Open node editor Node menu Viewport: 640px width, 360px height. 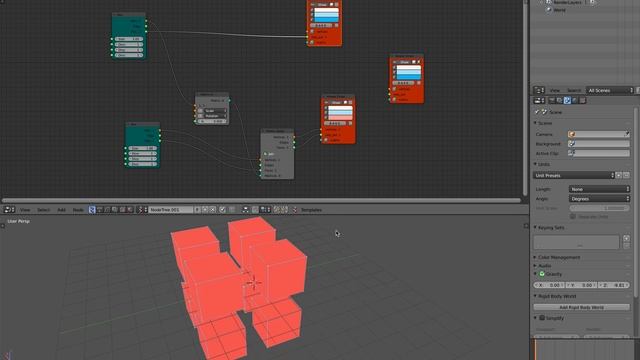78,210
